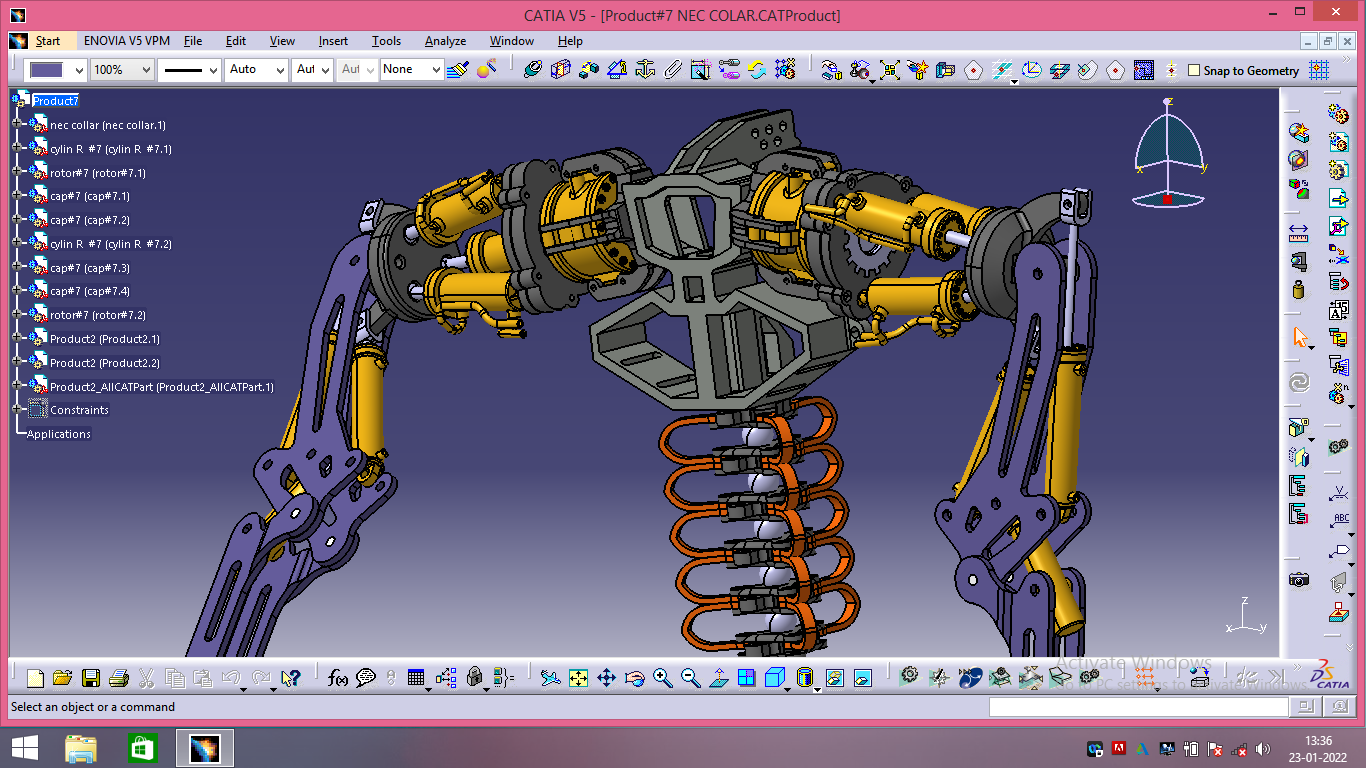Click the sketch grid icon beside Snap to Geometry
Viewport: 1366px width, 768px height.
pos(1319,70)
